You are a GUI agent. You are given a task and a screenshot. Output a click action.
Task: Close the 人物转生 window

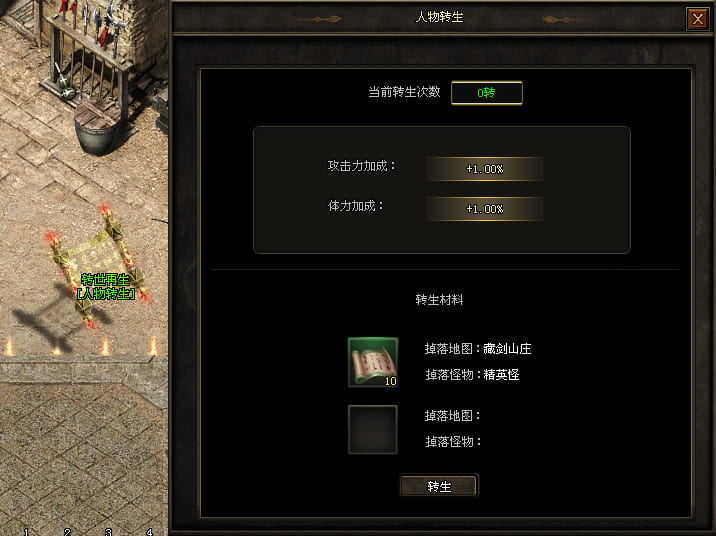tap(697, 19)
